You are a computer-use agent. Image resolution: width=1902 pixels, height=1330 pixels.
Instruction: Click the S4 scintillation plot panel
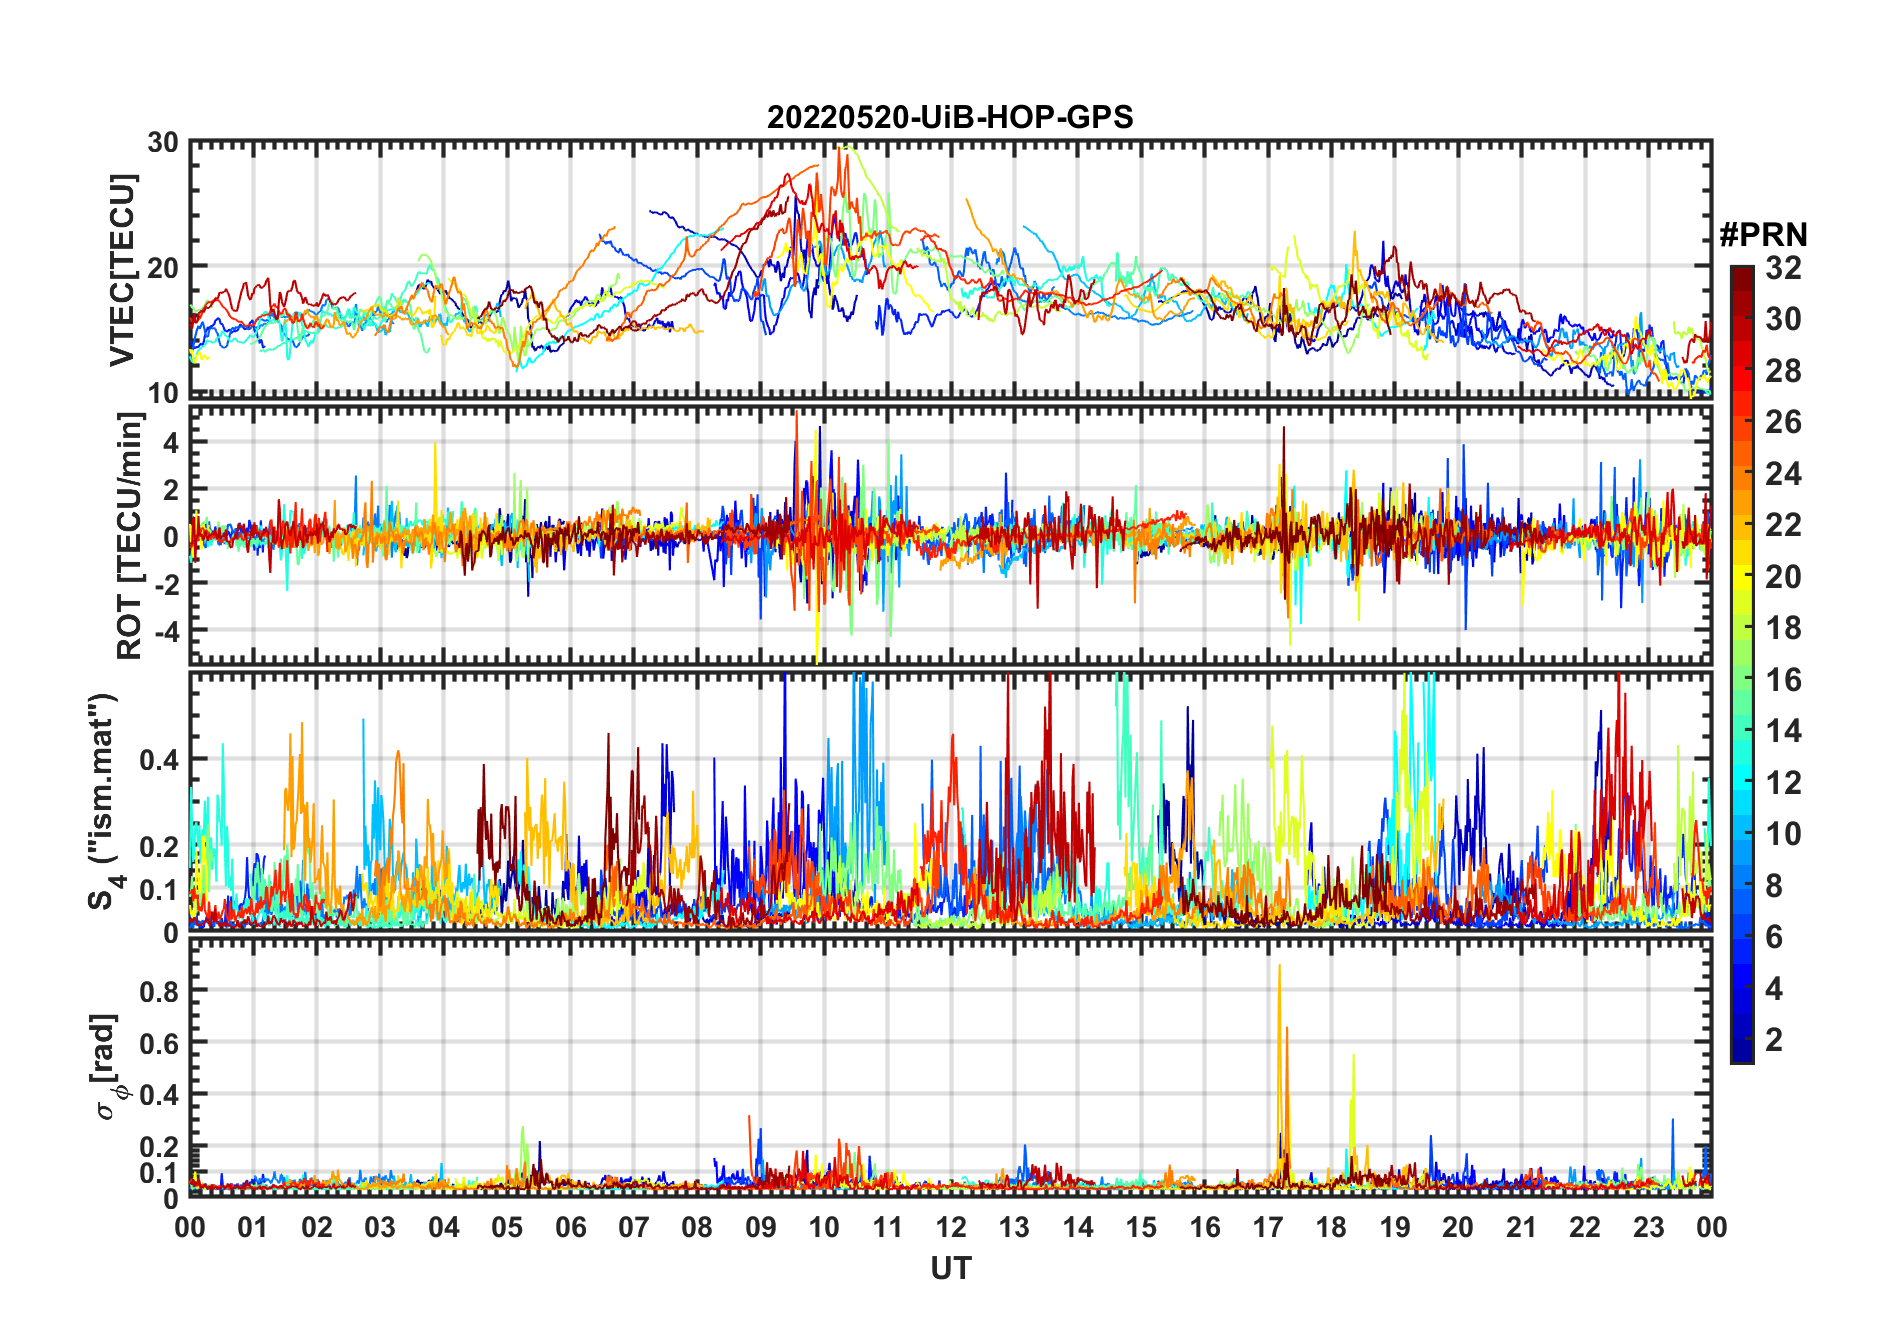pyautogui.click(x=950, y=801)
